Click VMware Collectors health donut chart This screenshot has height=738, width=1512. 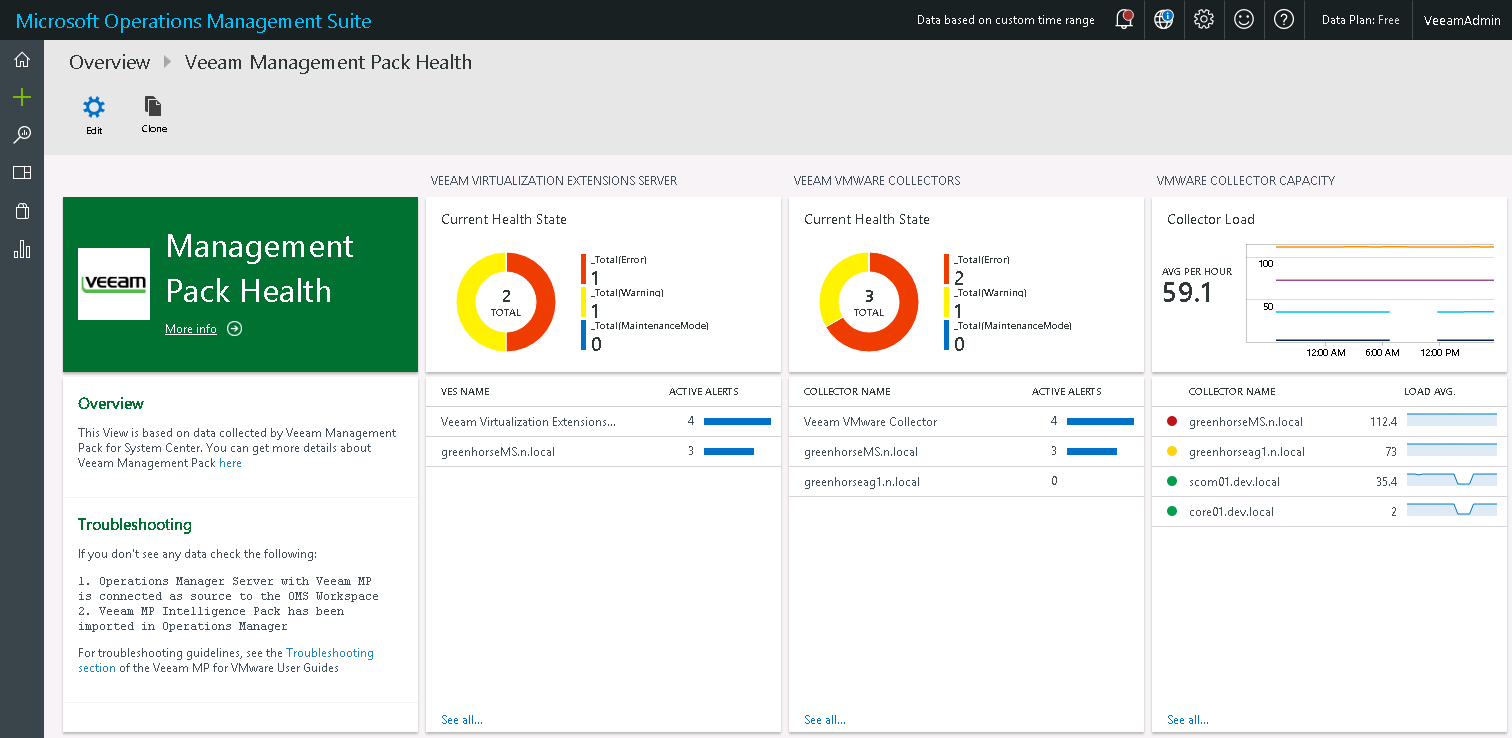(x=869, y=302)
